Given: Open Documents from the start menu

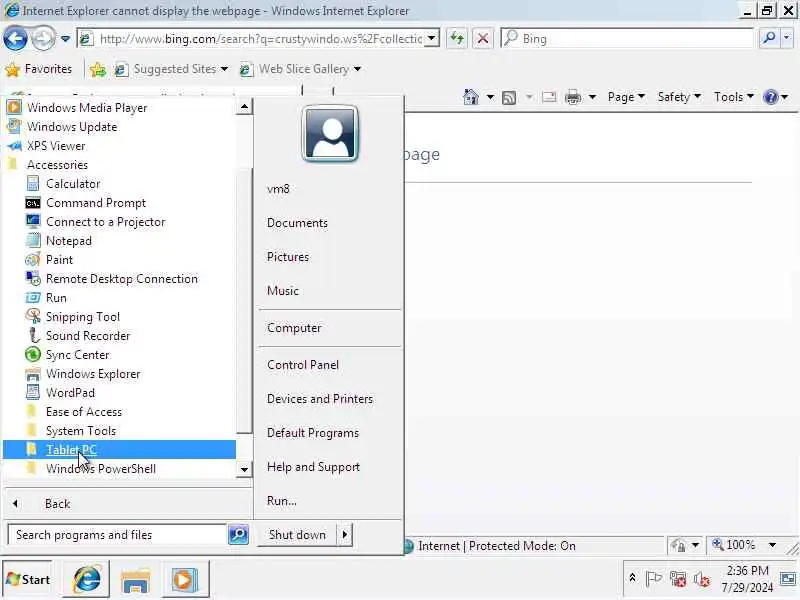Looking at the screenshot, I should pyautogui.click(x=297, y=223).
